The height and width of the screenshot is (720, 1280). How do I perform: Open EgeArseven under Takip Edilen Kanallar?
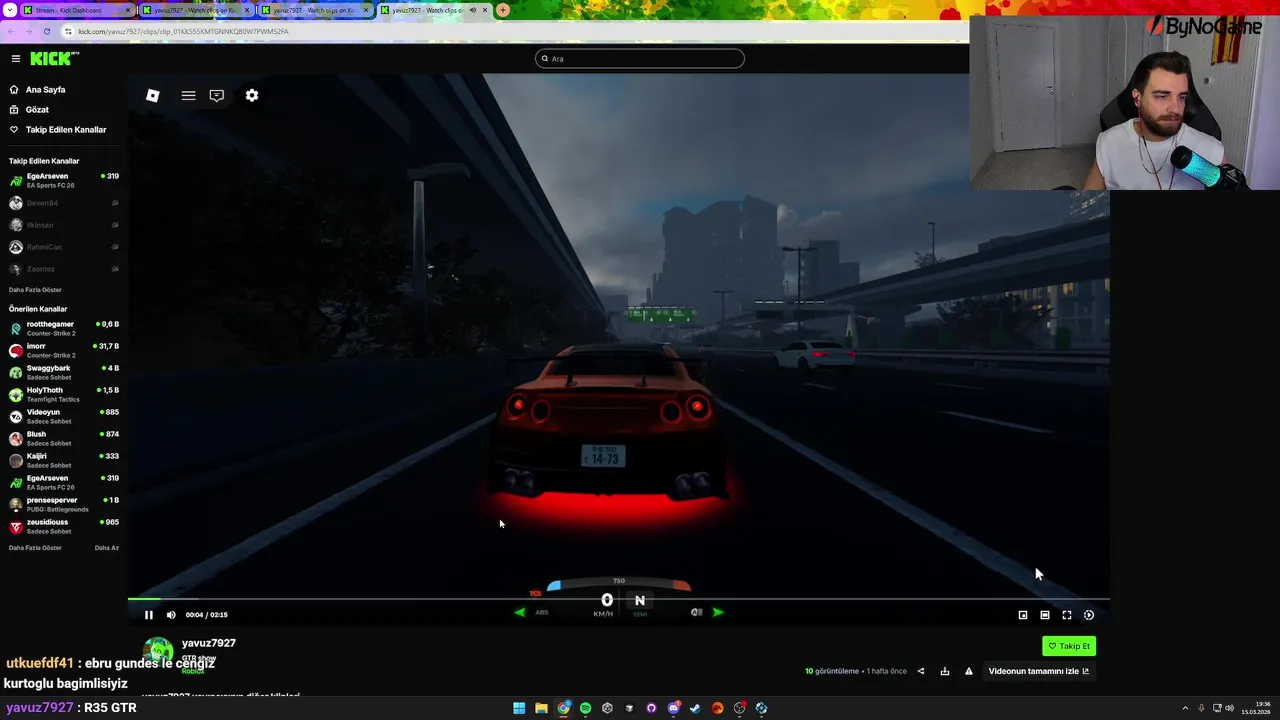click(64, 180)
